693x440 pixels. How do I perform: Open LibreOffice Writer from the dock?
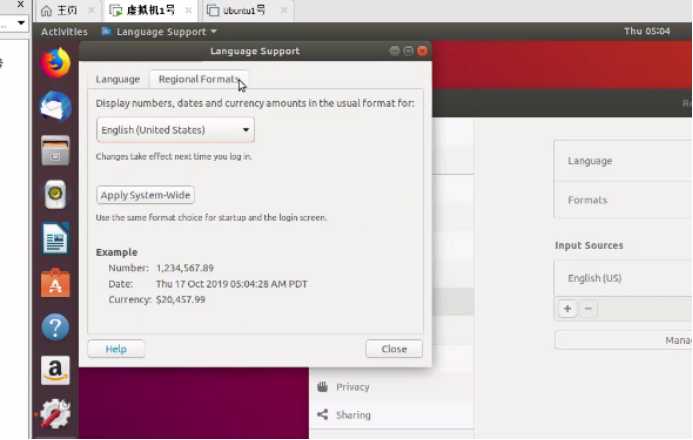point(55,239)
